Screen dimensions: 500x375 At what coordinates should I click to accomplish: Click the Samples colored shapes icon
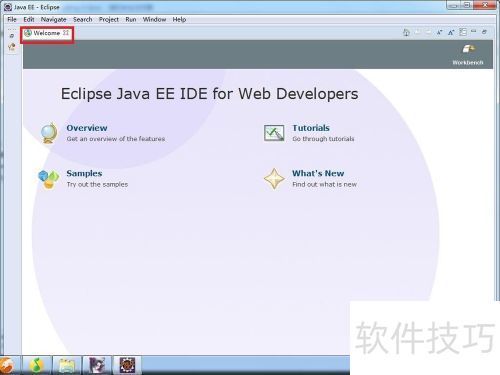coord(49,179)
